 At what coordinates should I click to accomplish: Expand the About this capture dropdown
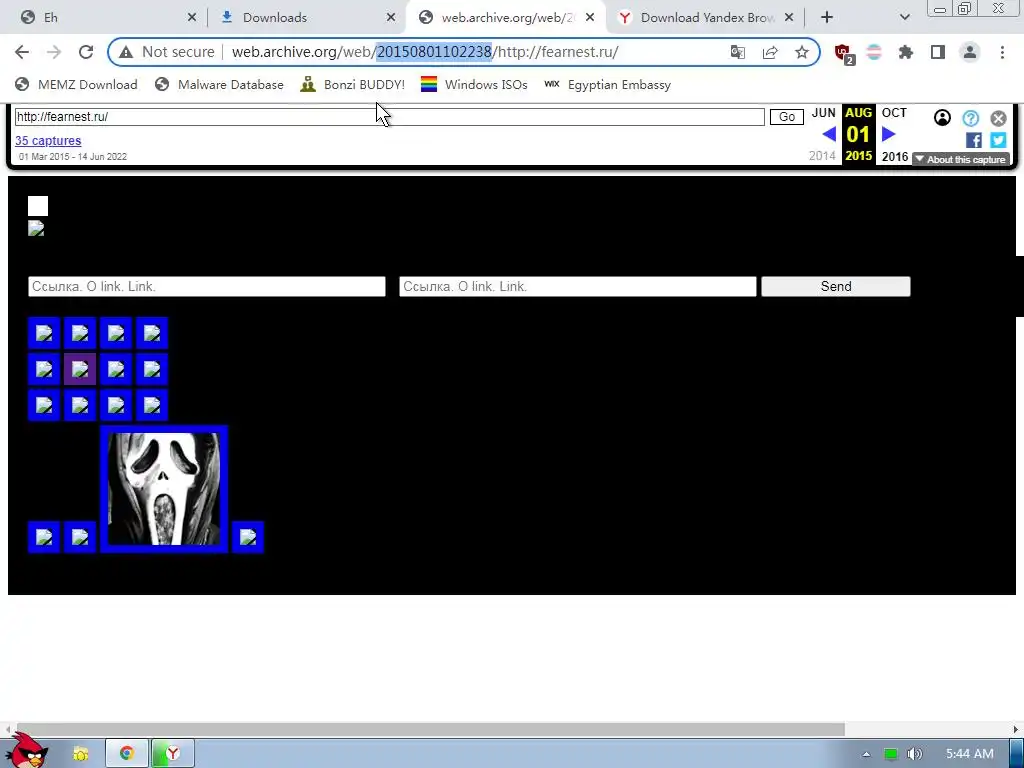(x=961, y=159)
